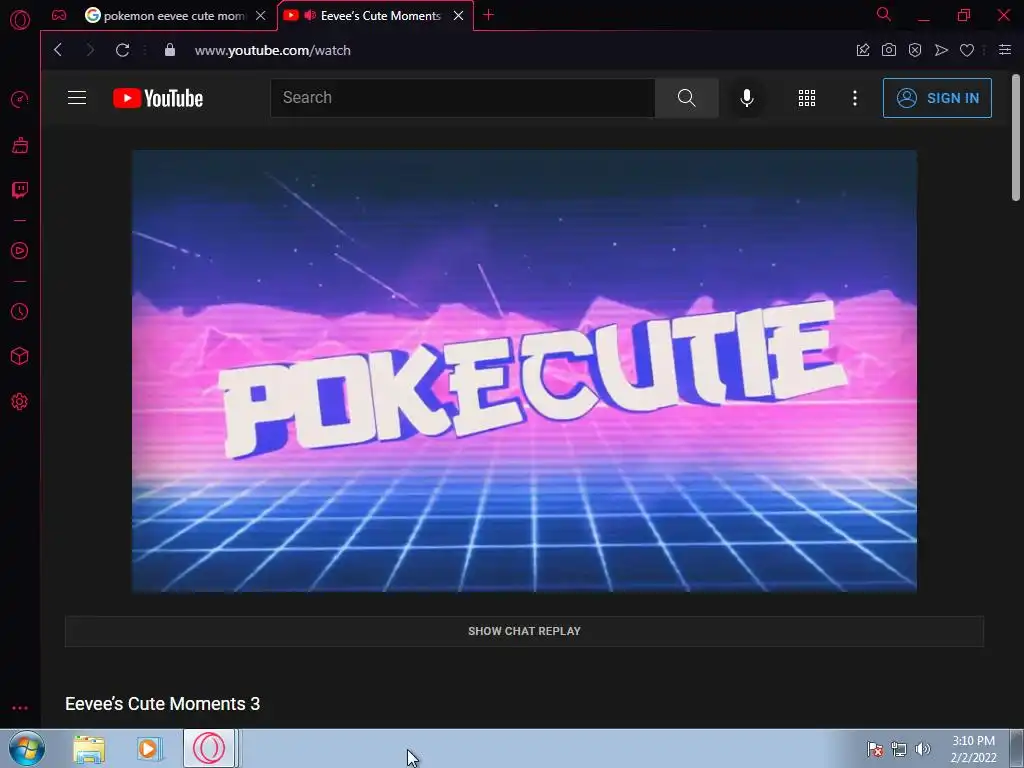Click the YouTube Search input field
Viewport: 1024px width, 768px height.
pyautogui.click(x=462, y=98)
